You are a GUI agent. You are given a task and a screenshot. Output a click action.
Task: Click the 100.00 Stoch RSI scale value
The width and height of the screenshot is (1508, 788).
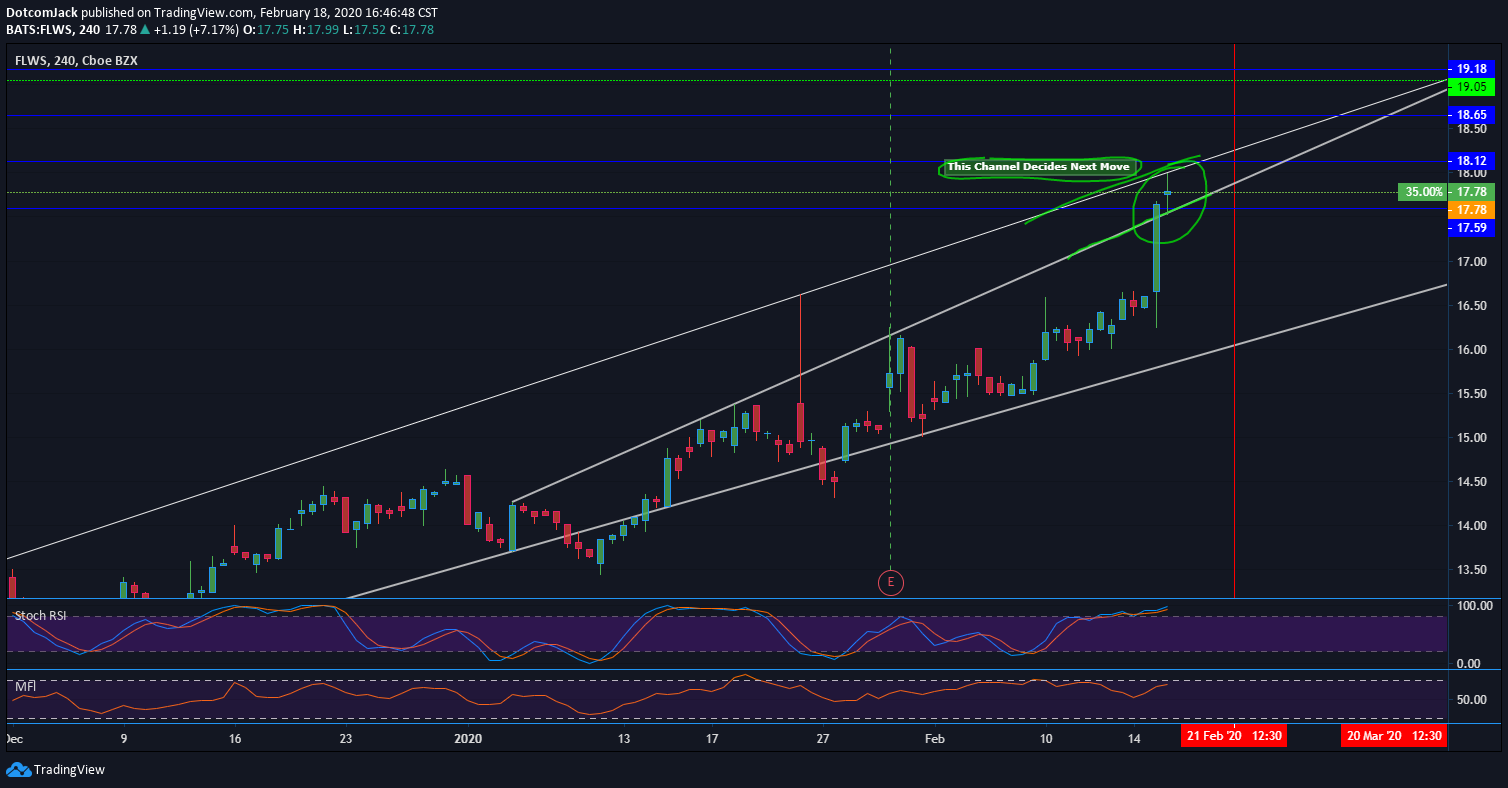tap(1474, 605)
